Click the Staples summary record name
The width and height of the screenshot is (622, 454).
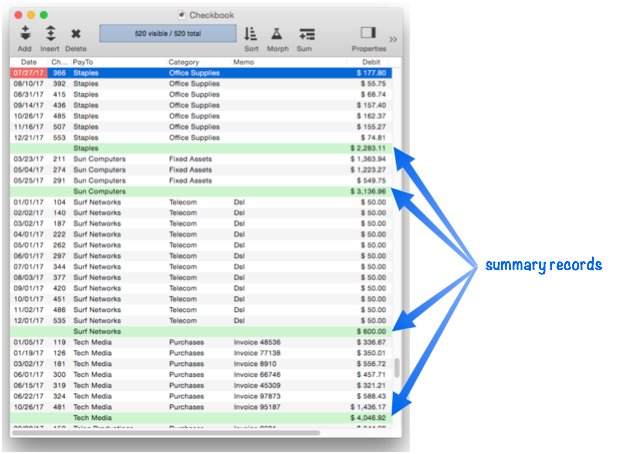click(x=86, y=148)
